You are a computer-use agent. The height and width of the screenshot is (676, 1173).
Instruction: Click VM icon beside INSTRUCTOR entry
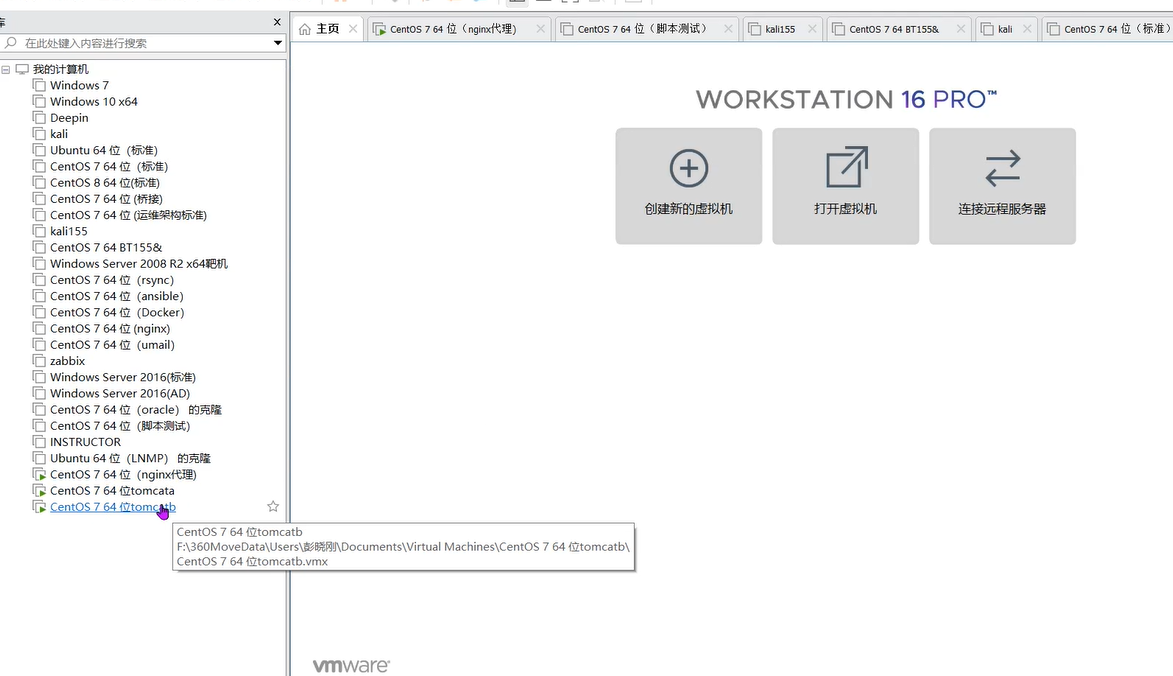coord(39,442)
